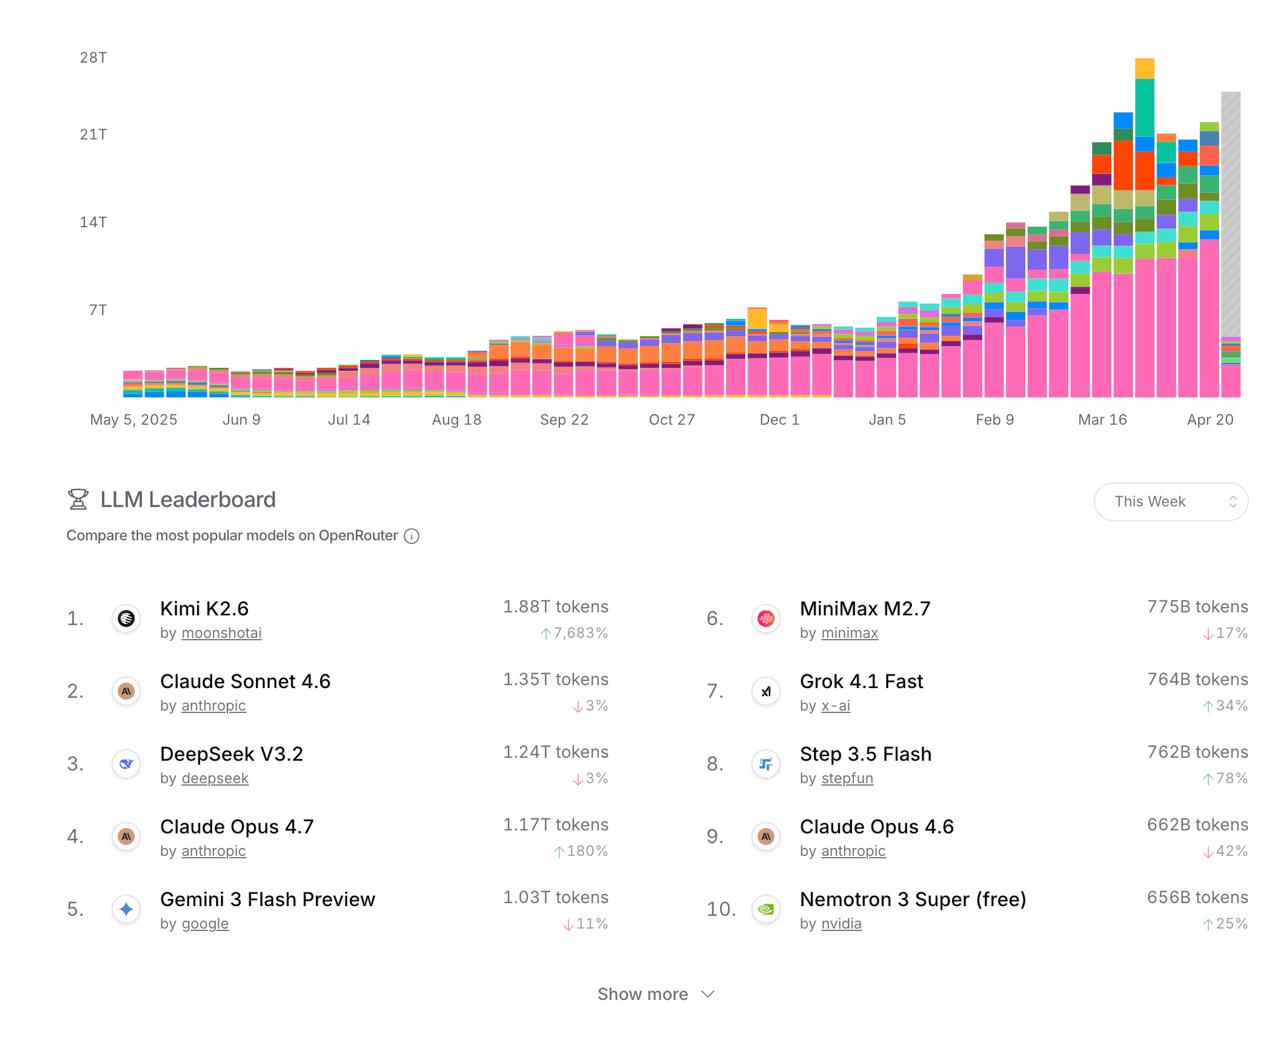Click the MiniMax M2.7 logo icon
The image size is (1280, 1042).
click(766, 619)
